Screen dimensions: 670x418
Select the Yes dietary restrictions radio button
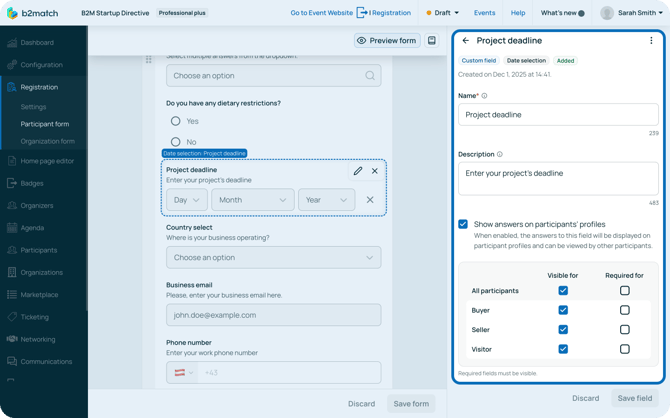[x=176, y=121]
